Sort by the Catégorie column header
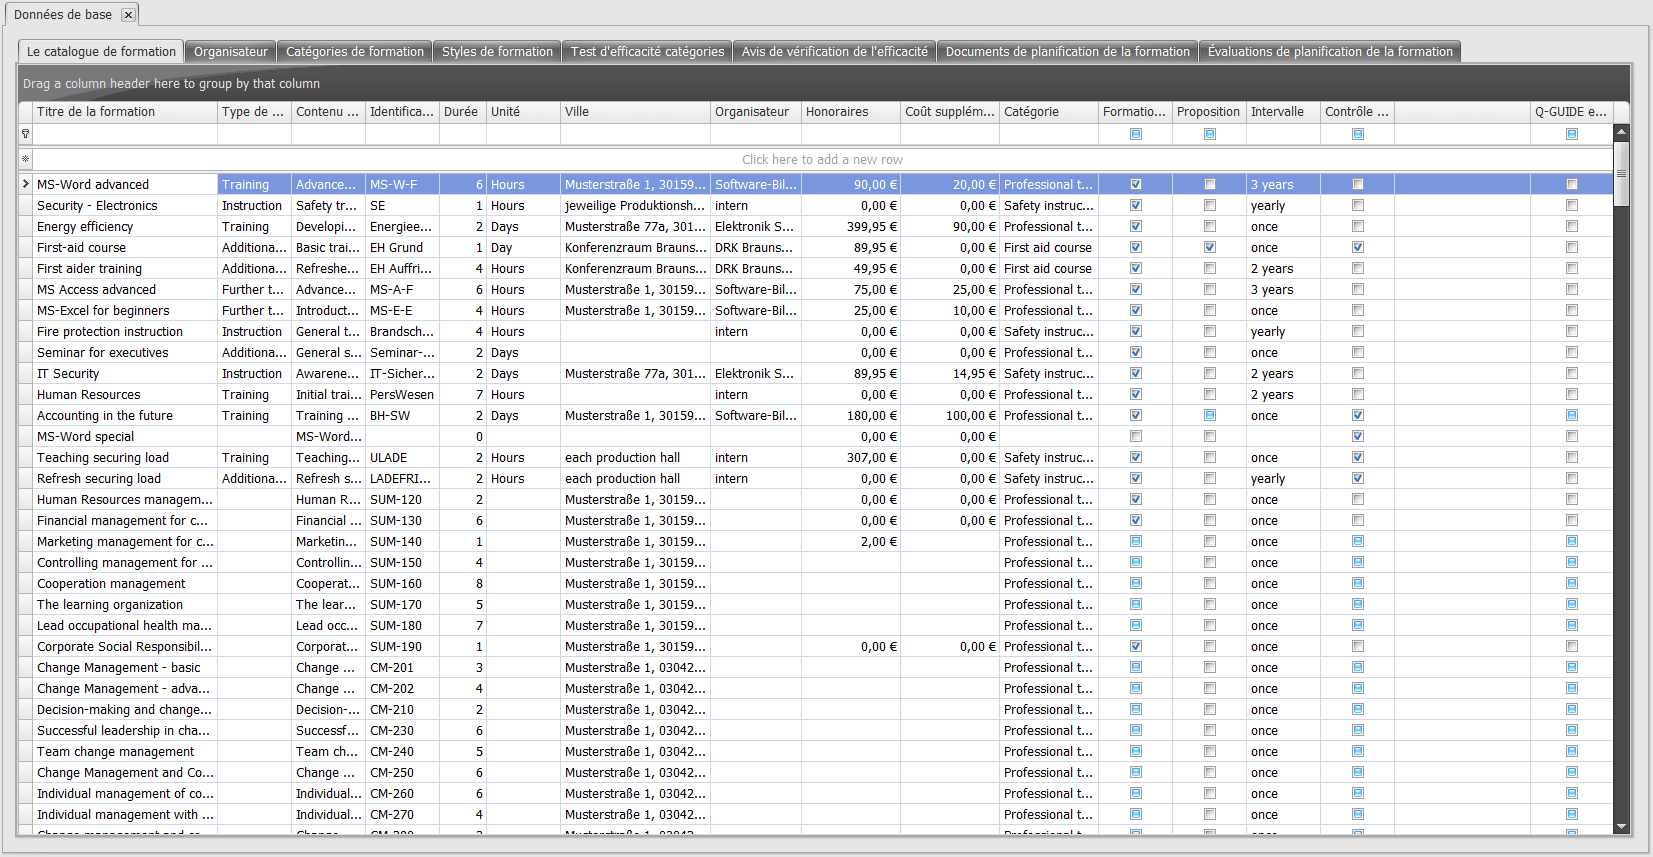1653x857 pixels. 1047,112
